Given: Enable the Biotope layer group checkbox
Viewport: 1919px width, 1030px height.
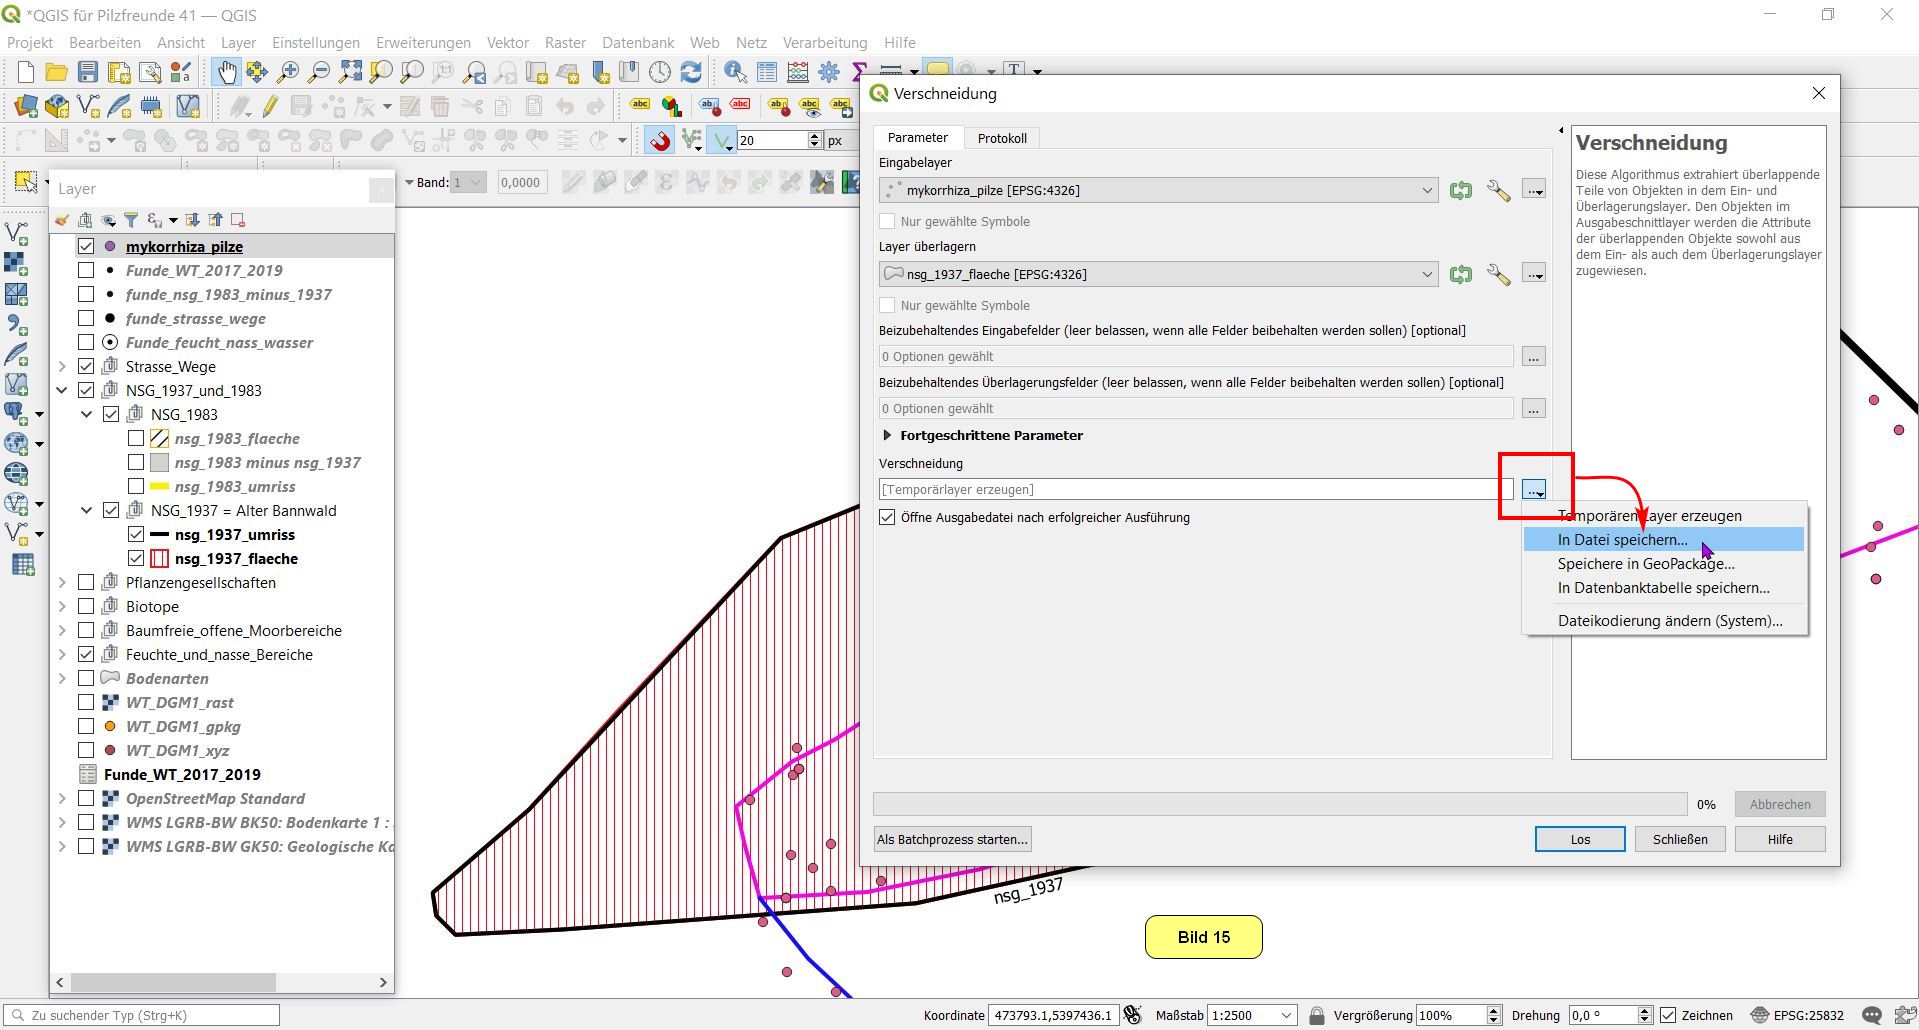Looking at the screenshot, I should (86, 606).
